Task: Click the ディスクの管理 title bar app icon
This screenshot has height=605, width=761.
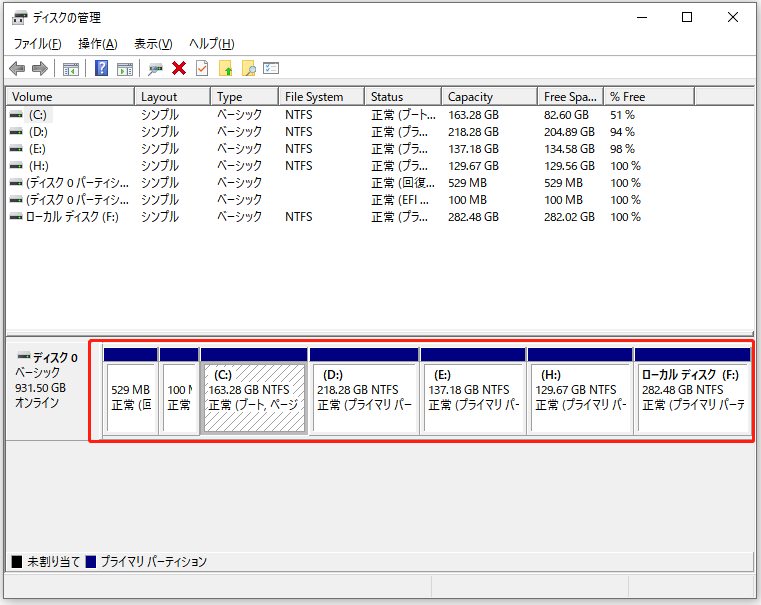Action: 20,18
